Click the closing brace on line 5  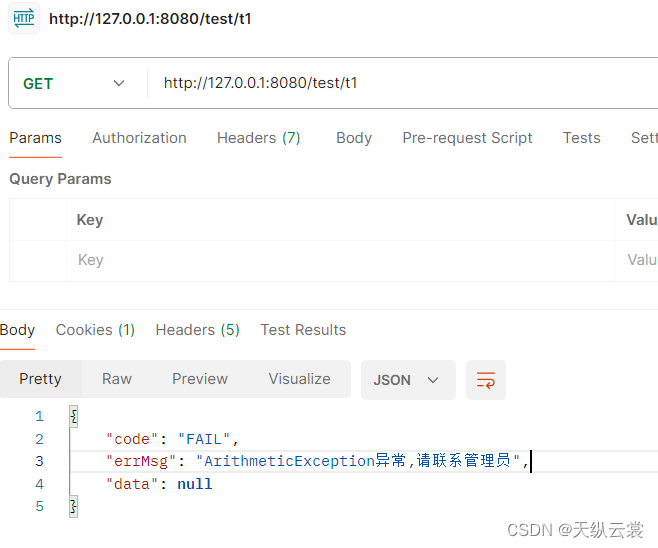tap(74, 506)
